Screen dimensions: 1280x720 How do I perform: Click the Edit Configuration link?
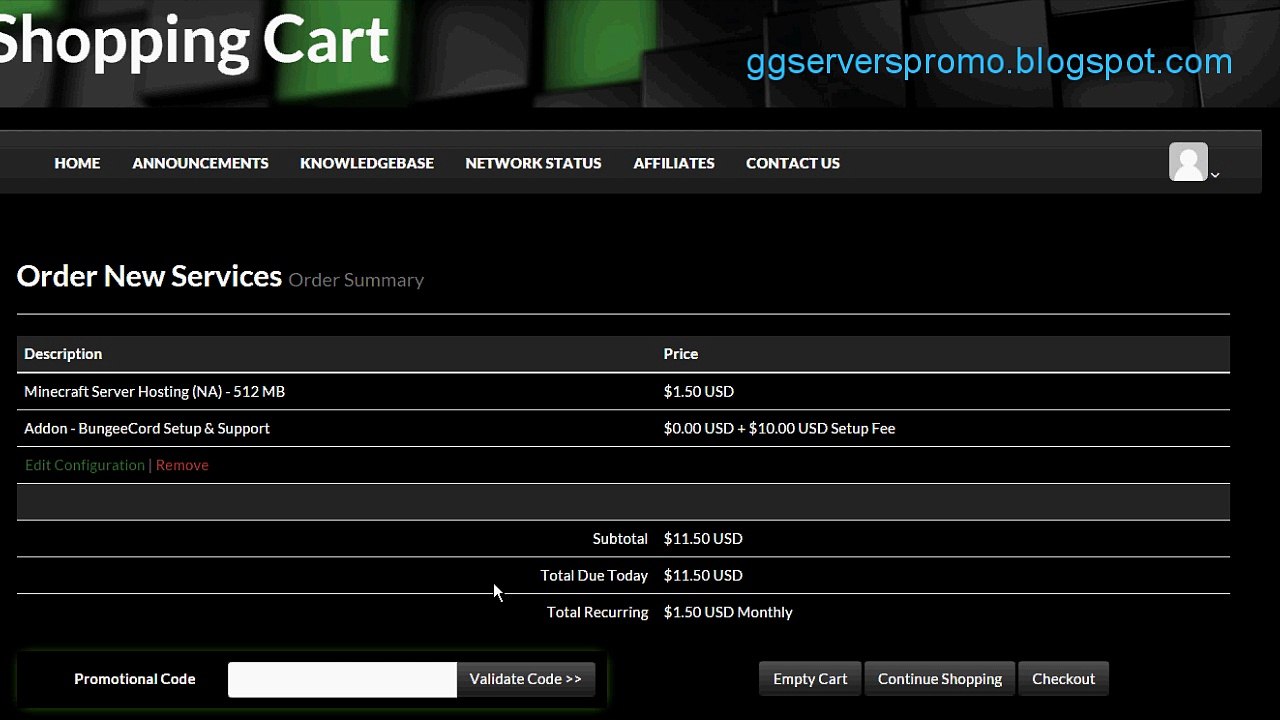[85, 465]
